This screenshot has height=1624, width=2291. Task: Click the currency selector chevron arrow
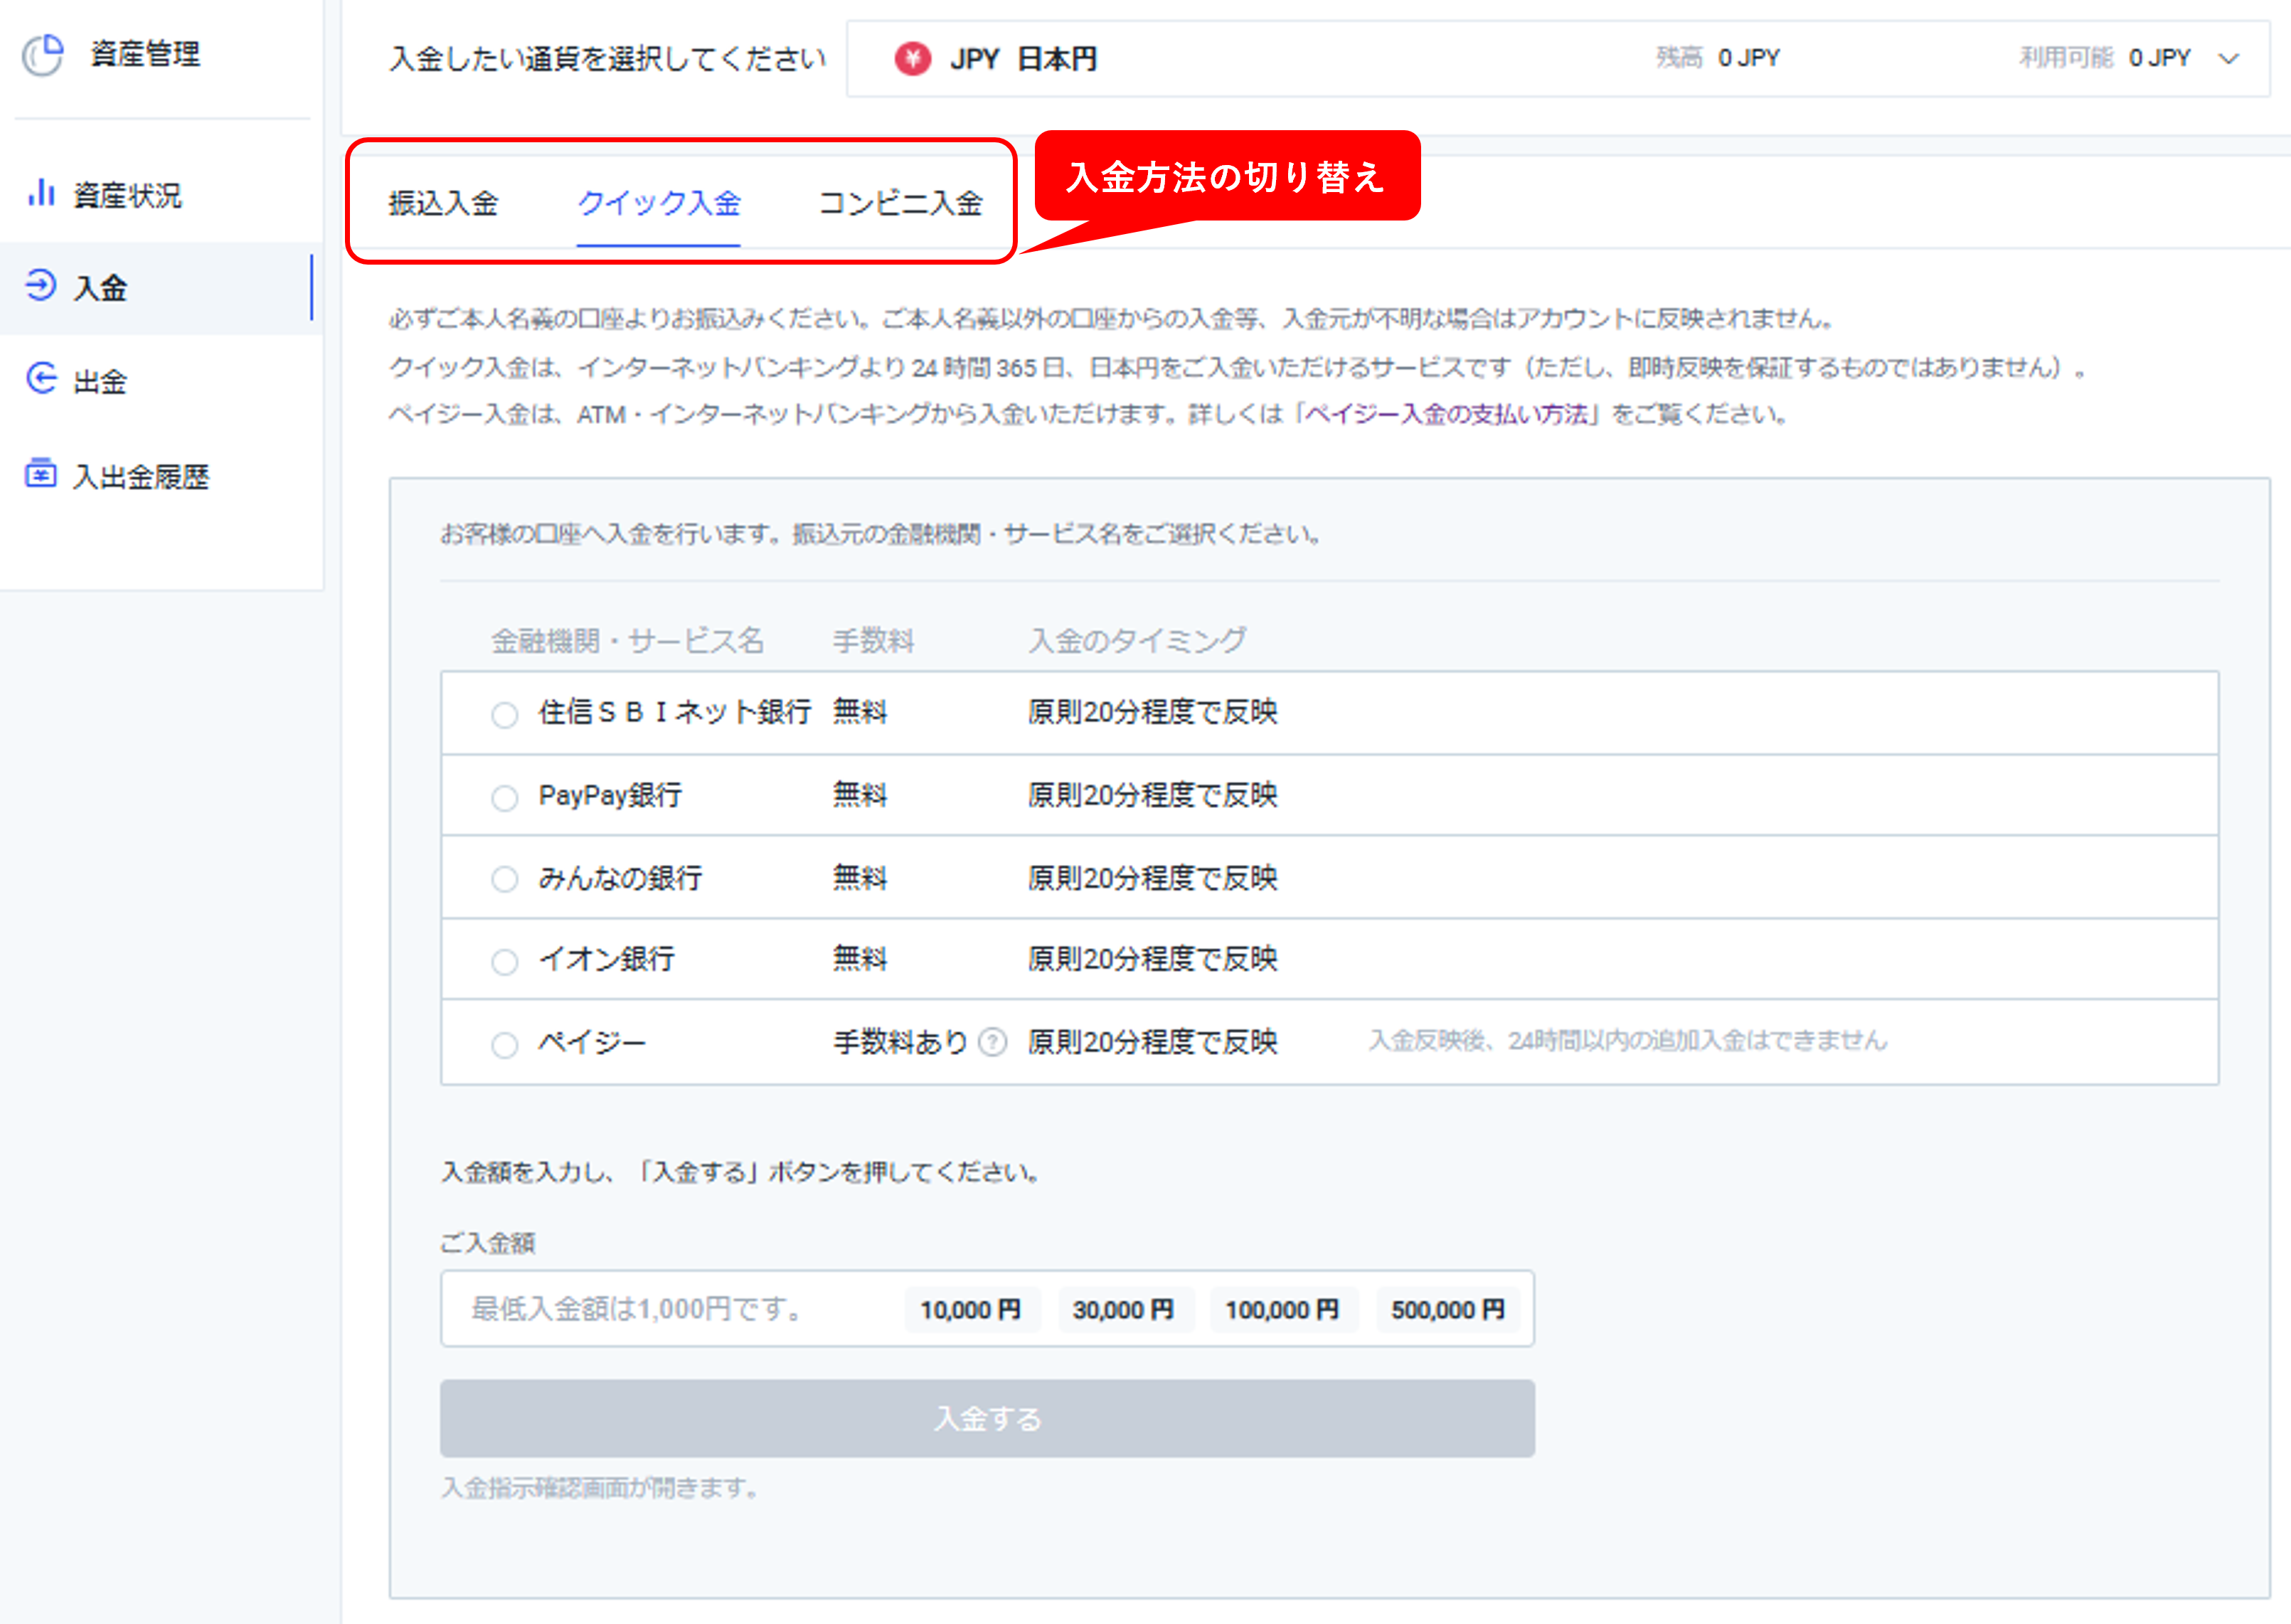tap(2228, 59)
